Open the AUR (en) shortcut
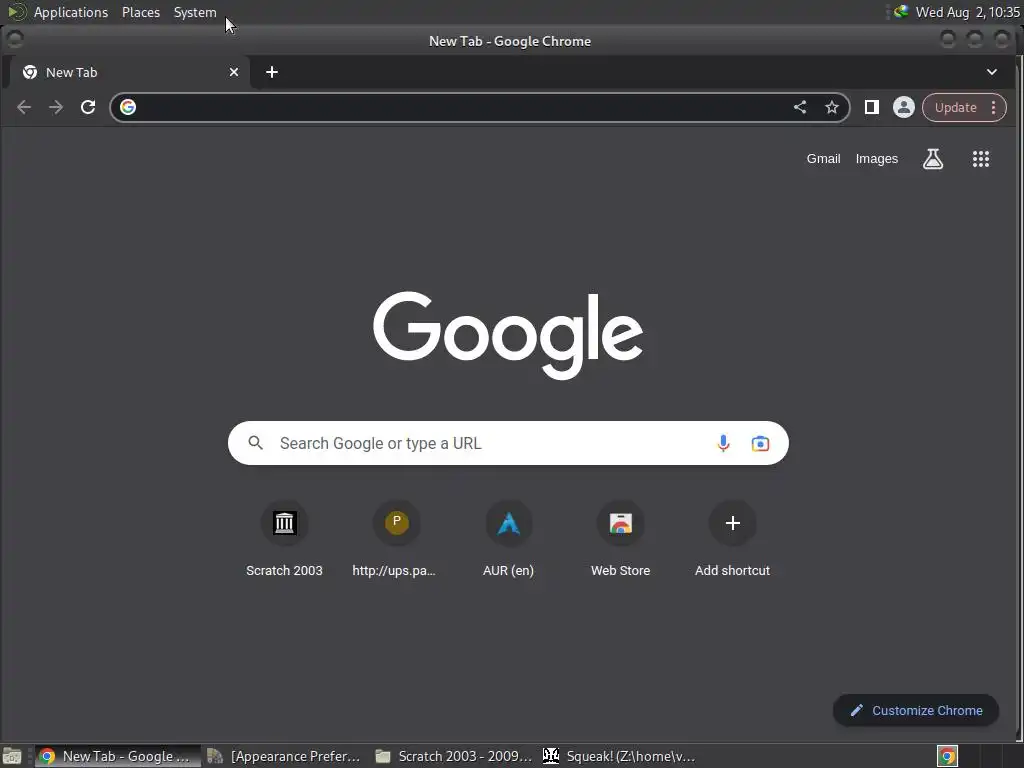This screenshot has width=1024, height=768. click(x=508, y=539)
